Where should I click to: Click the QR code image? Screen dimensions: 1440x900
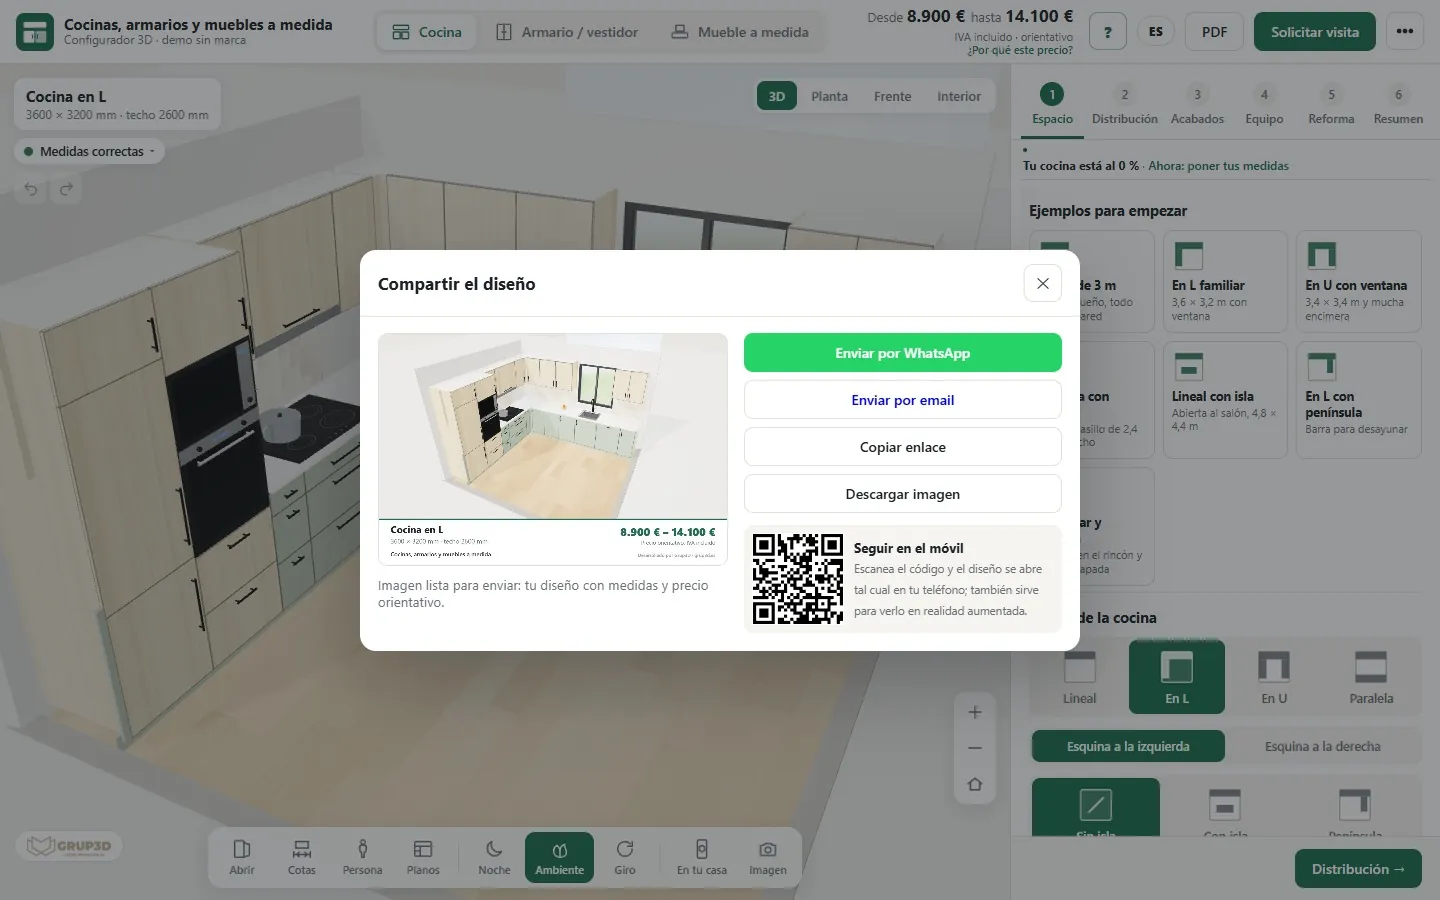coord(798,579)
